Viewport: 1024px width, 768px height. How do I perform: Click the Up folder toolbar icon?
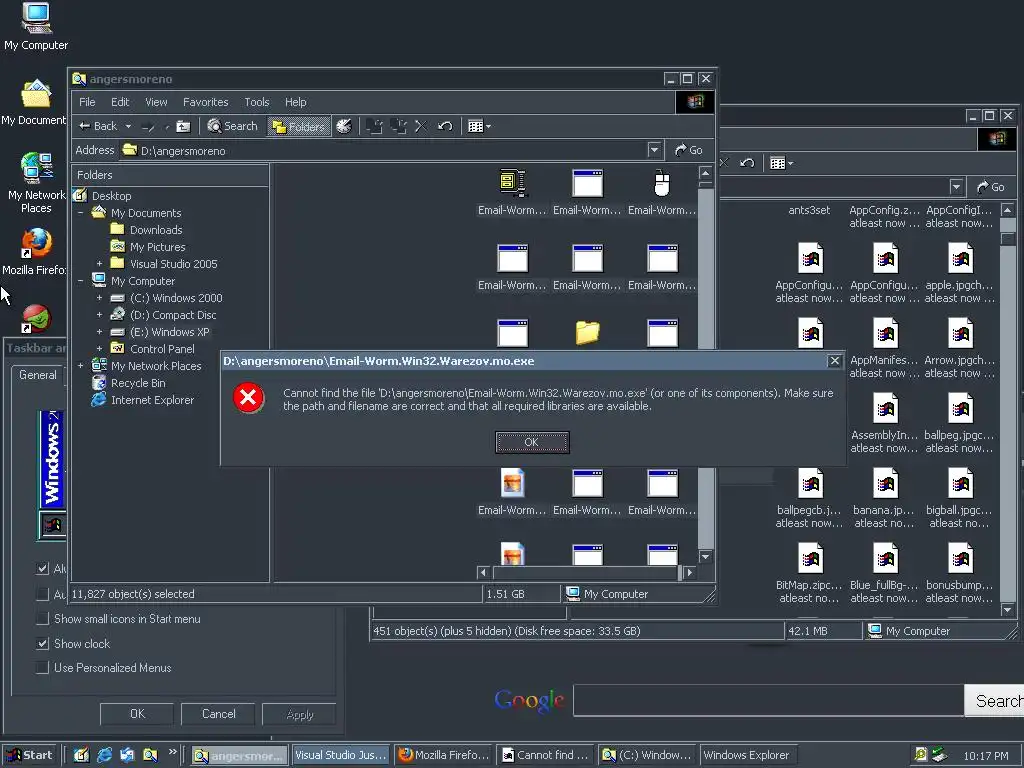[184, 126]
